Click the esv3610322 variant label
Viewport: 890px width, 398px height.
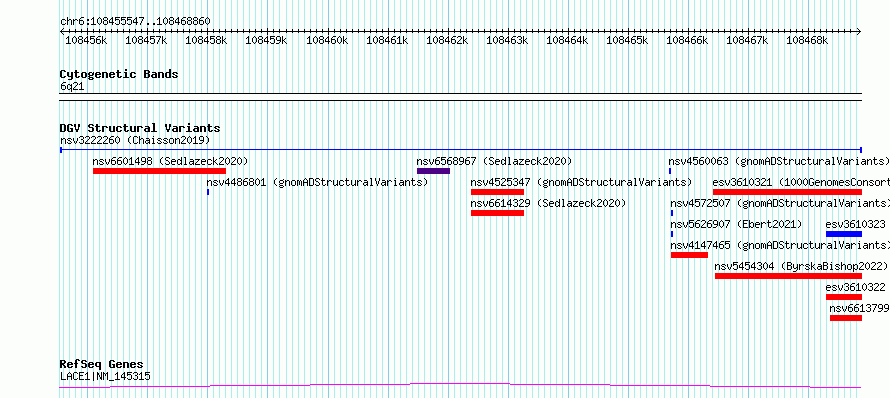pyautogui.click(x=855, y=287)
